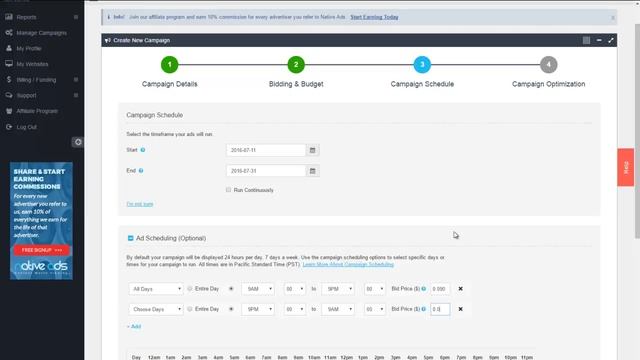Click the Log Out arrow icon
This screenshot has height=360, width=640.
tap(9, 127)
